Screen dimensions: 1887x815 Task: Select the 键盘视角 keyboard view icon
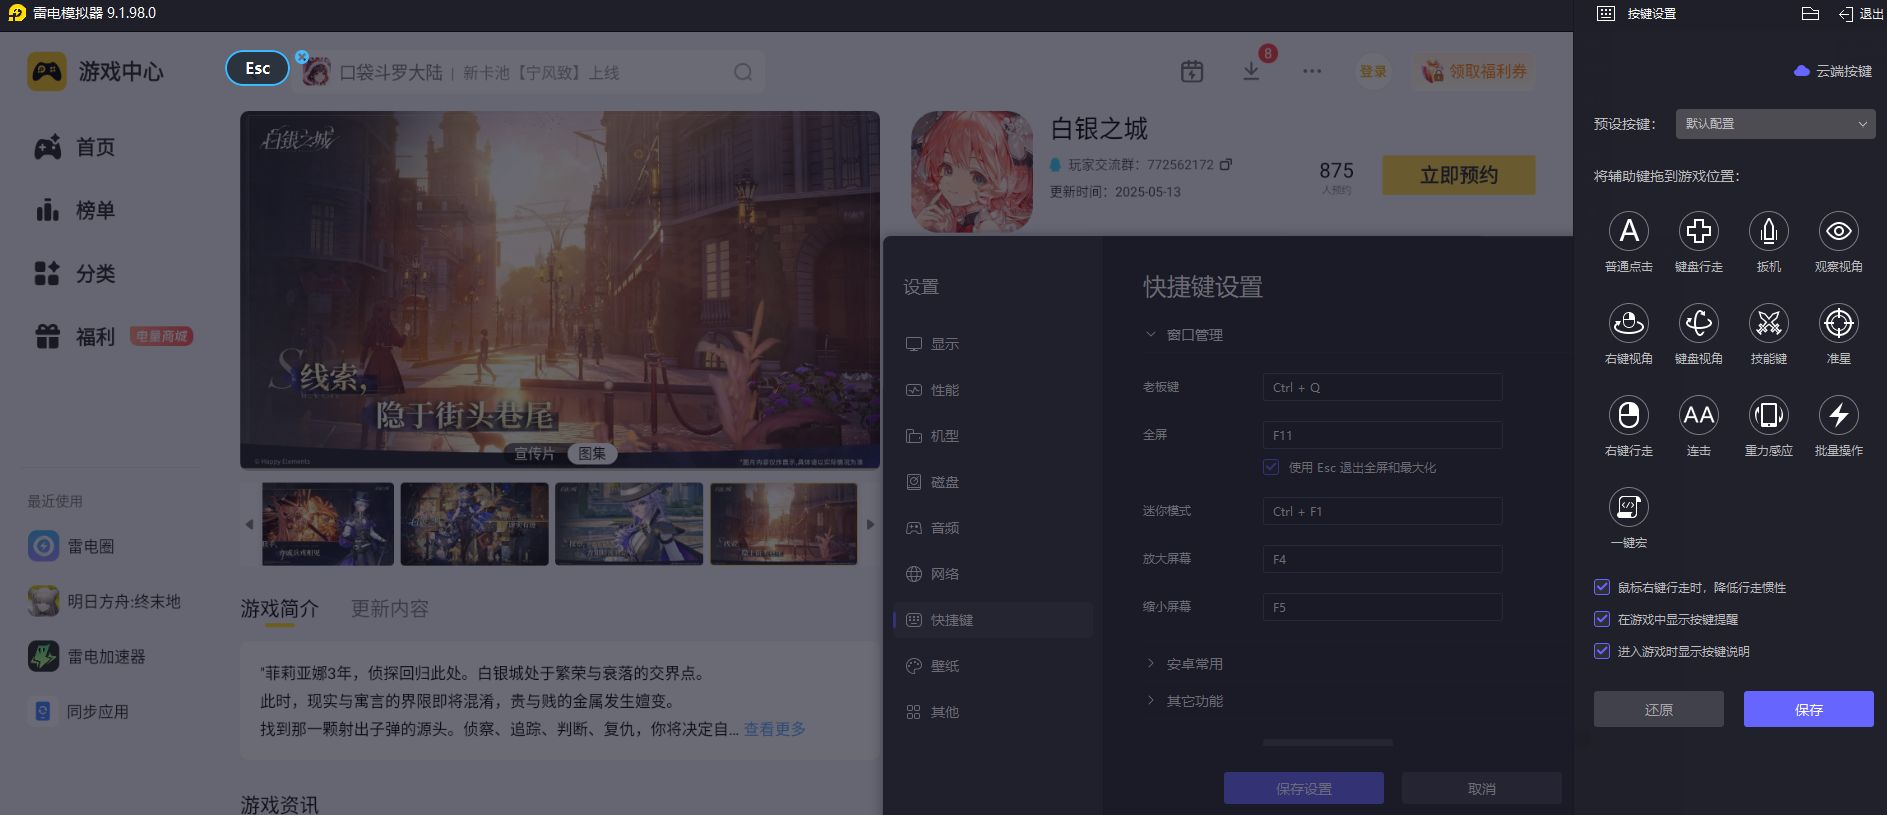[x=1699, y=323]
